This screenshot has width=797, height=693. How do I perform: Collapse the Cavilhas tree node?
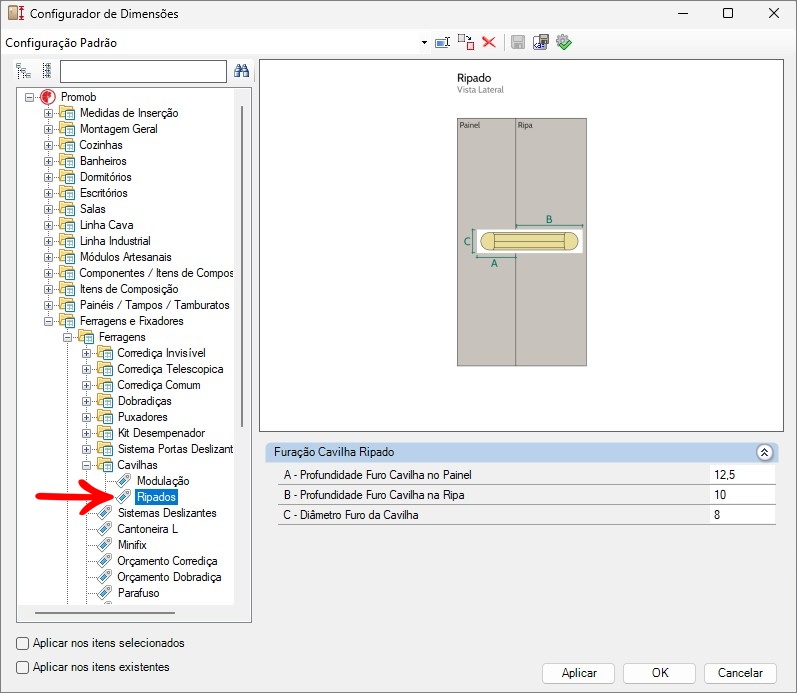point(86,465)
